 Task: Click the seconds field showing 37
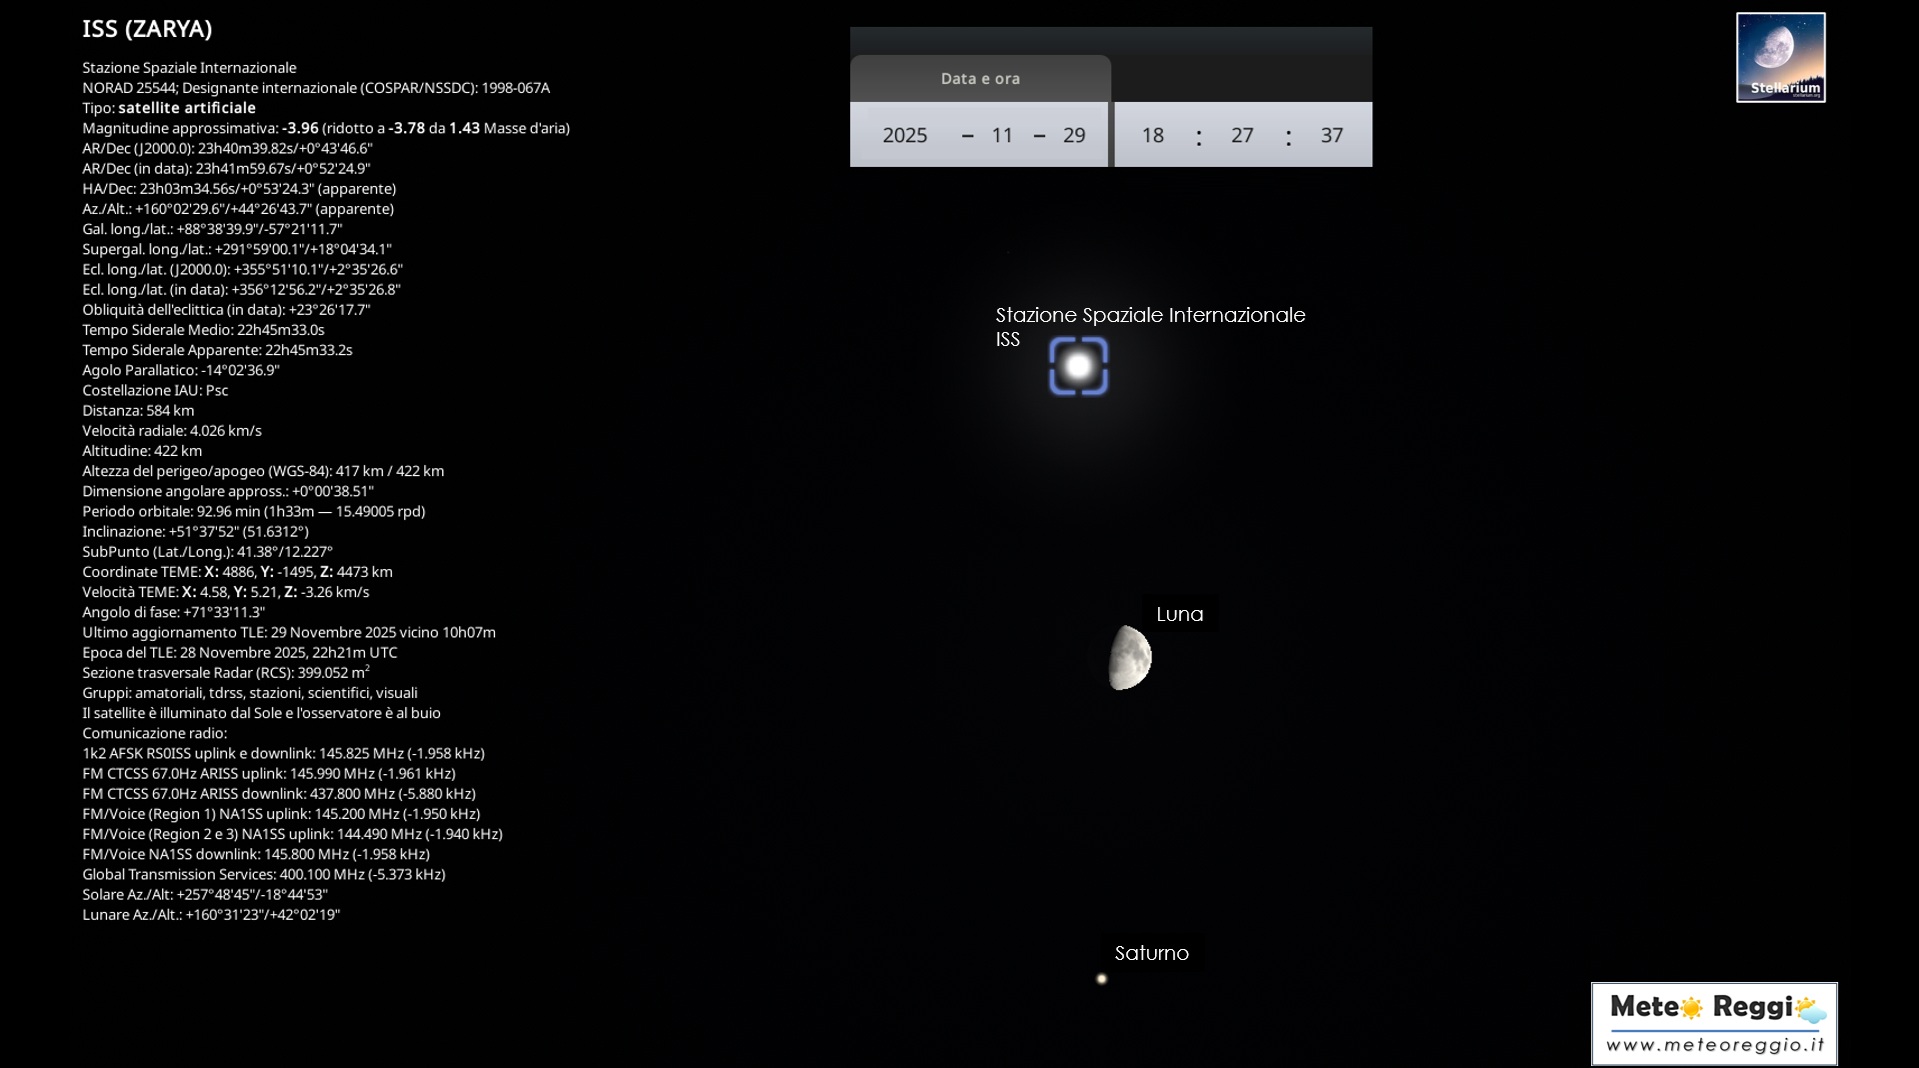pos(1331,135)
